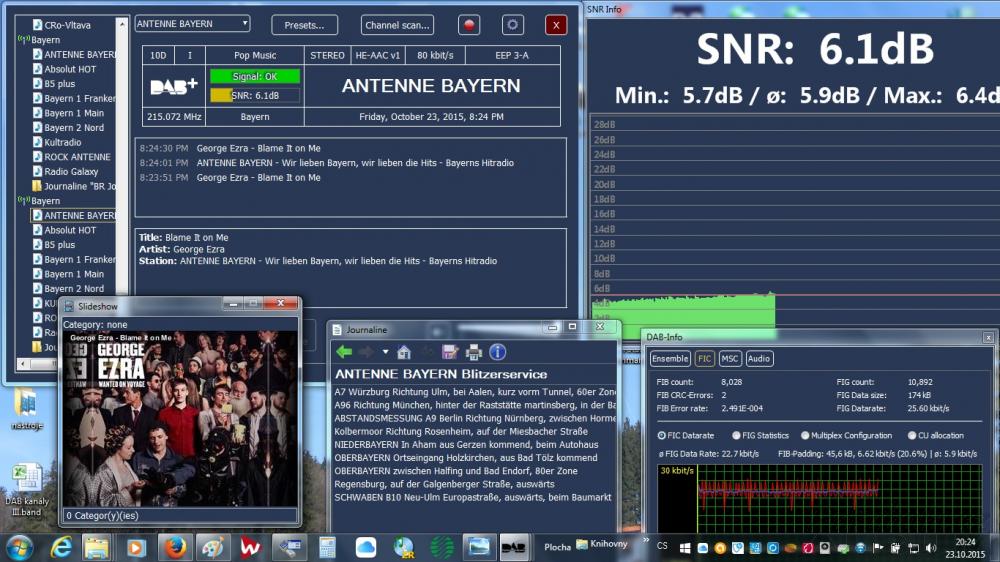
Task: Click the 8:24:30 PM George Ezra log entry
Action: 230,148
